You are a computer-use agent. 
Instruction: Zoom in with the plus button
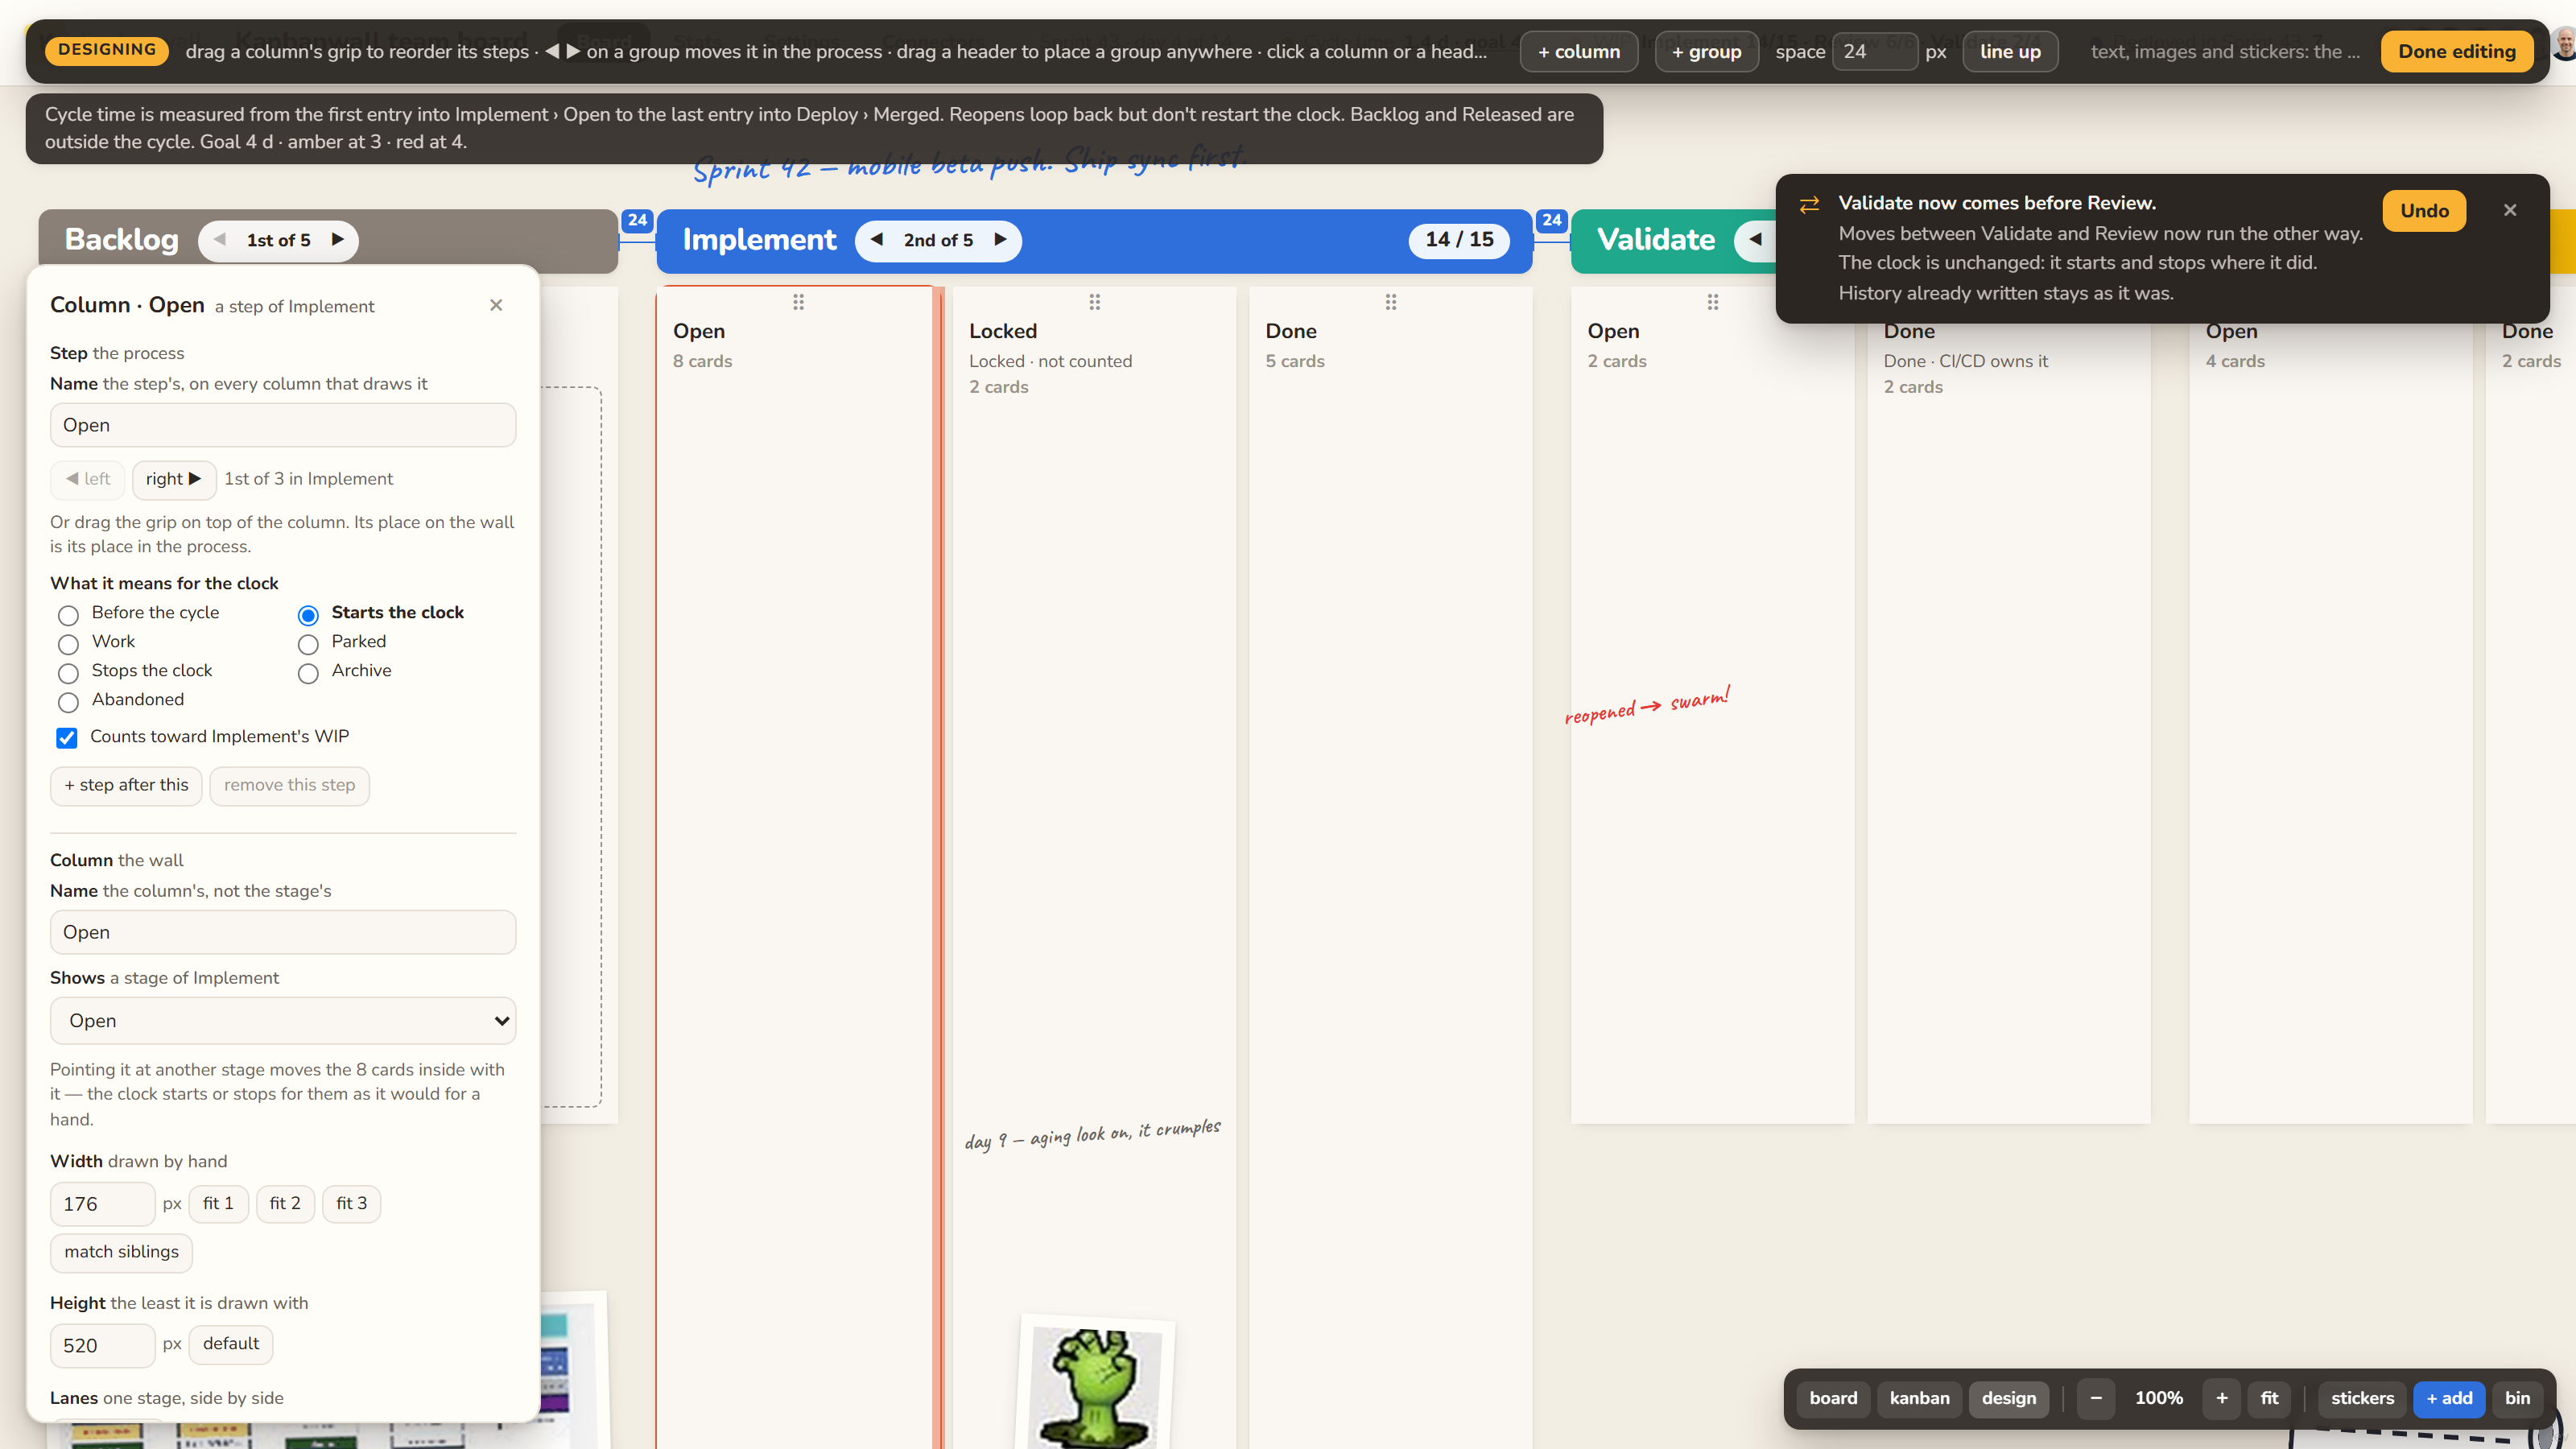click(2222, 1398)
